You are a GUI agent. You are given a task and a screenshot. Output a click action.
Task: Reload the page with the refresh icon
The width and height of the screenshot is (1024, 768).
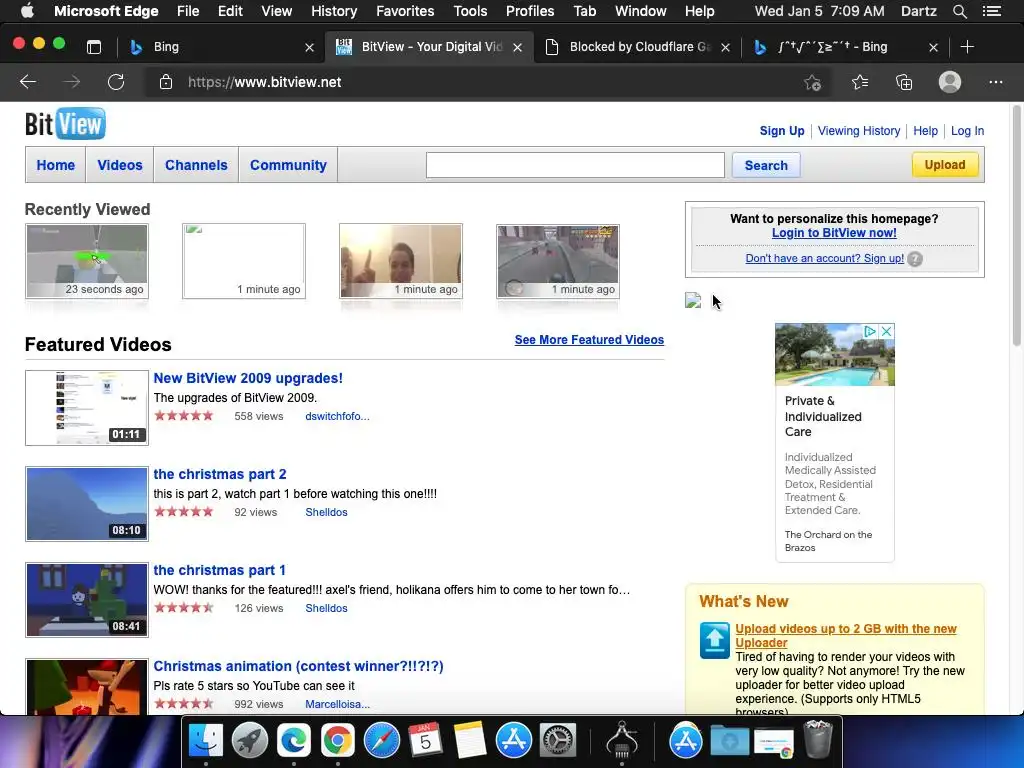(116, 82)
